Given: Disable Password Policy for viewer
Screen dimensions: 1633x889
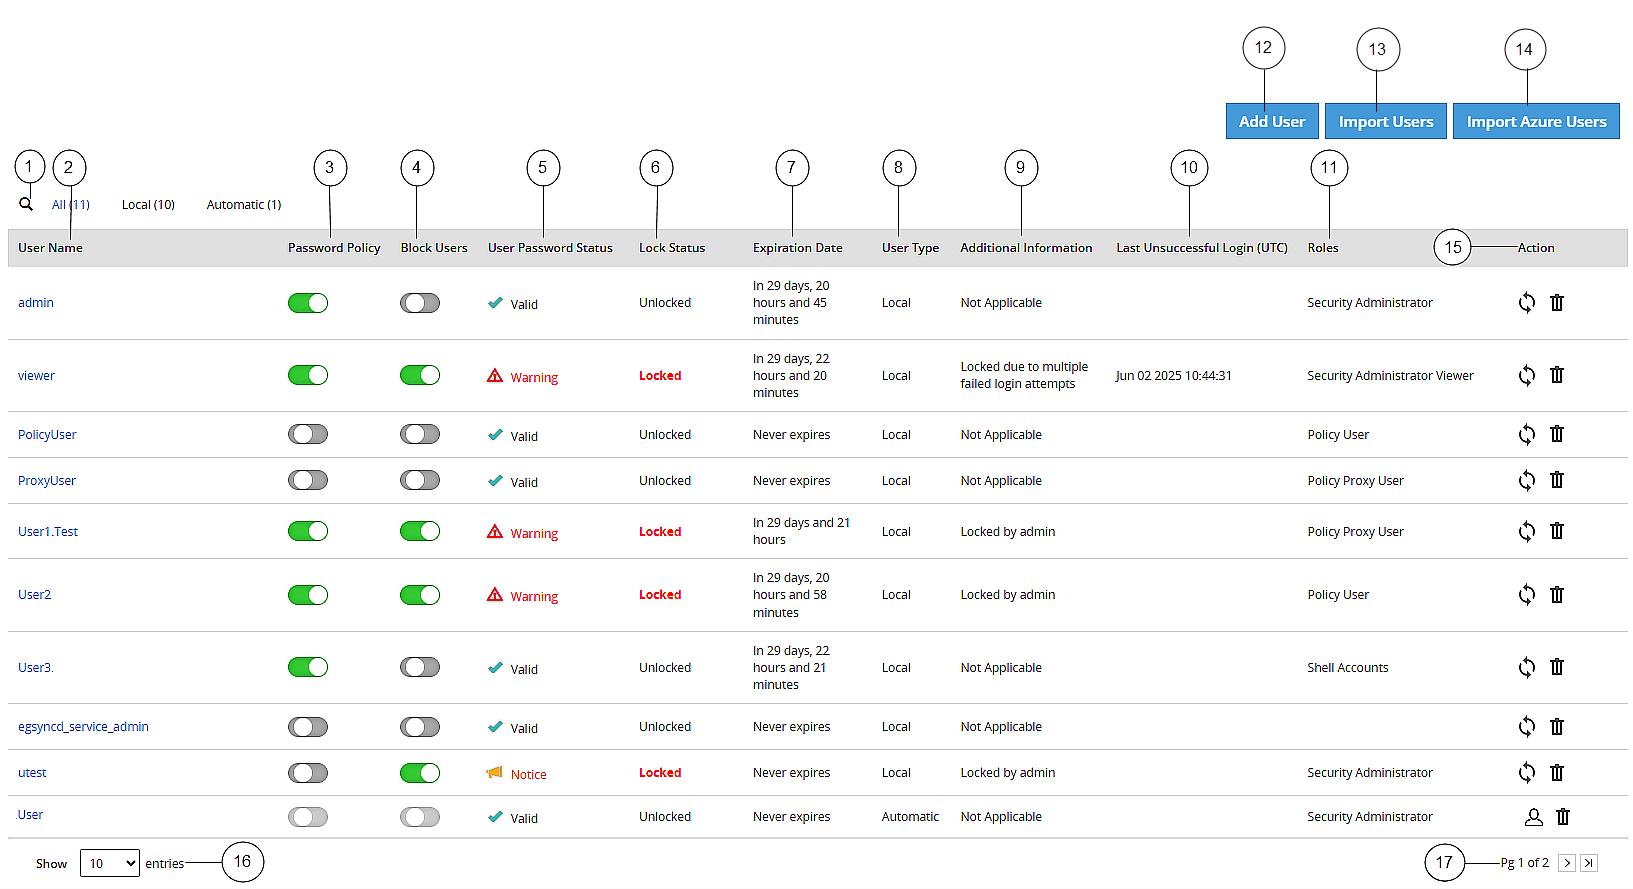Looking at the screenshot, I should pyautogui.click(x=308, y=375).
